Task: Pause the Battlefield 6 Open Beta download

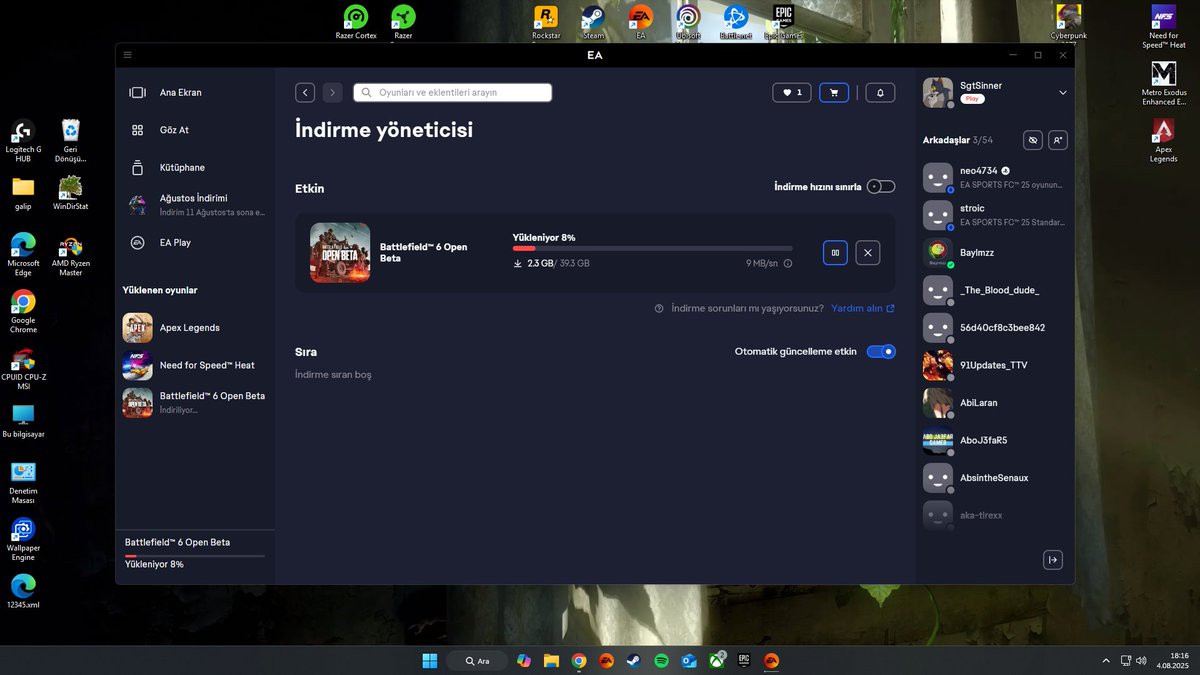Action: (x=835, y=253)
